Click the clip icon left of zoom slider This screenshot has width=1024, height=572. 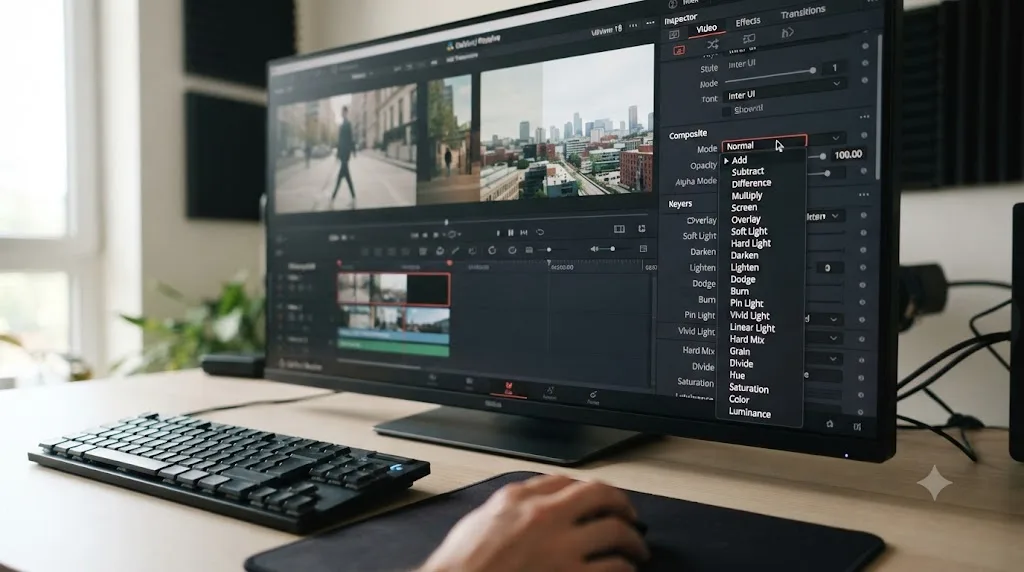tap(529, 250)
